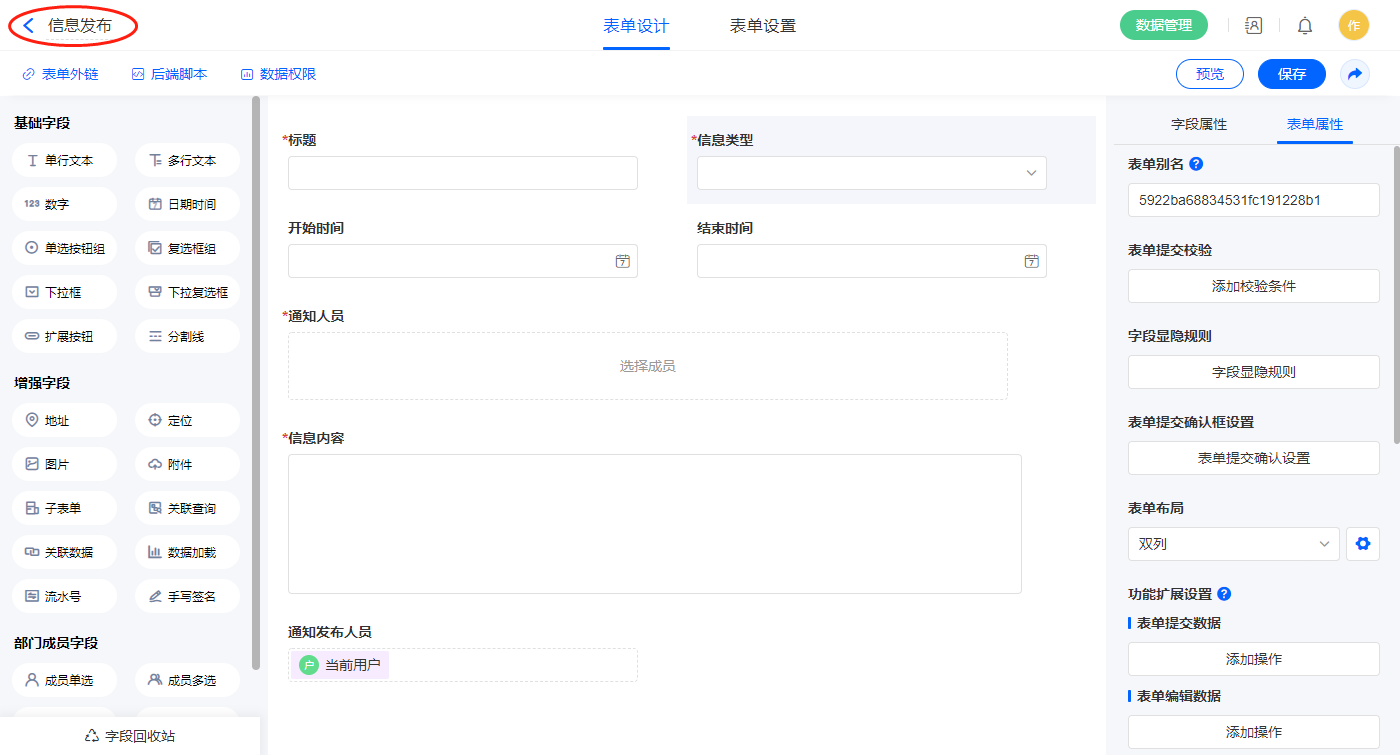Viewport: 1400px width, 755px height.
Task: Click the 保存 button
Action: (x=1291, y=74)
